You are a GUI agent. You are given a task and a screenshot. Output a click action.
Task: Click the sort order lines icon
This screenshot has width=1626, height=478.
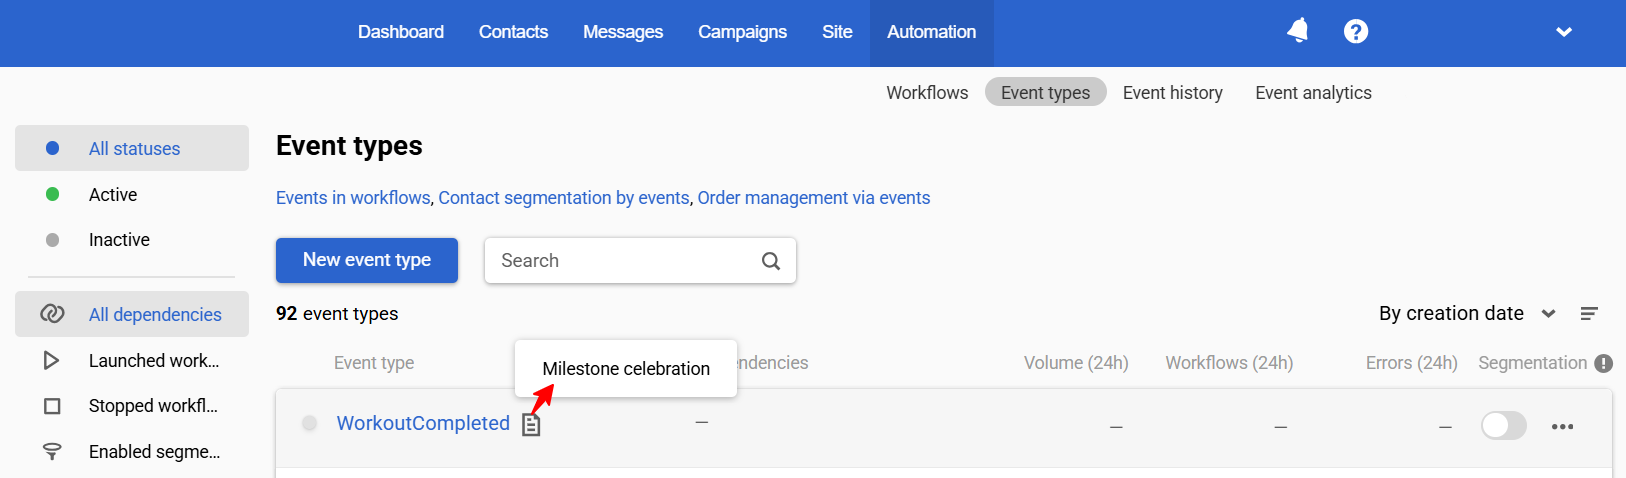coord(1589,314)
